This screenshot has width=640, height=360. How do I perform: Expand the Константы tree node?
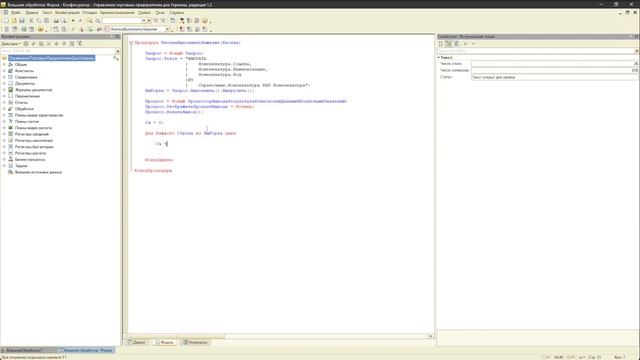[4, 71]
